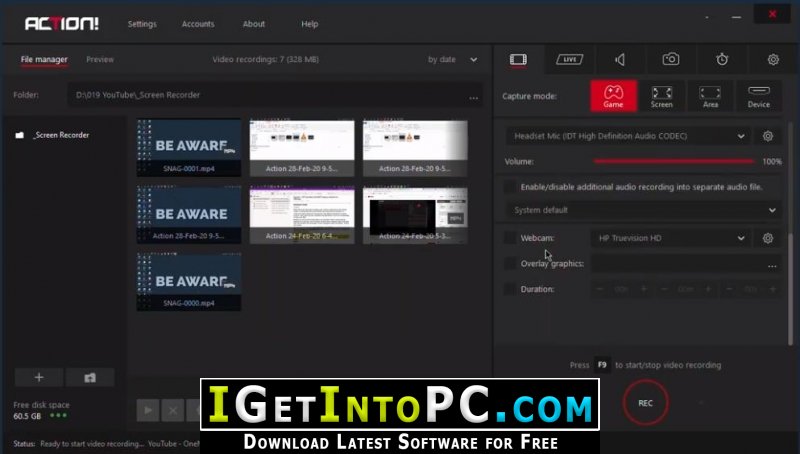
Task: Click the Video recordings: 7 (328 MB) text
Action: (266, 60)
